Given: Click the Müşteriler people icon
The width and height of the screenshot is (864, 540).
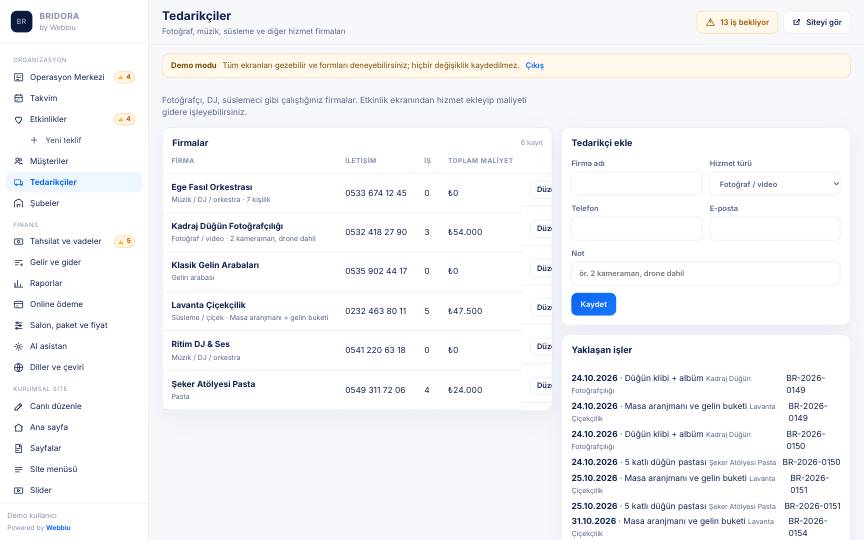Looking at the screenshot, I should coord(18,161).
